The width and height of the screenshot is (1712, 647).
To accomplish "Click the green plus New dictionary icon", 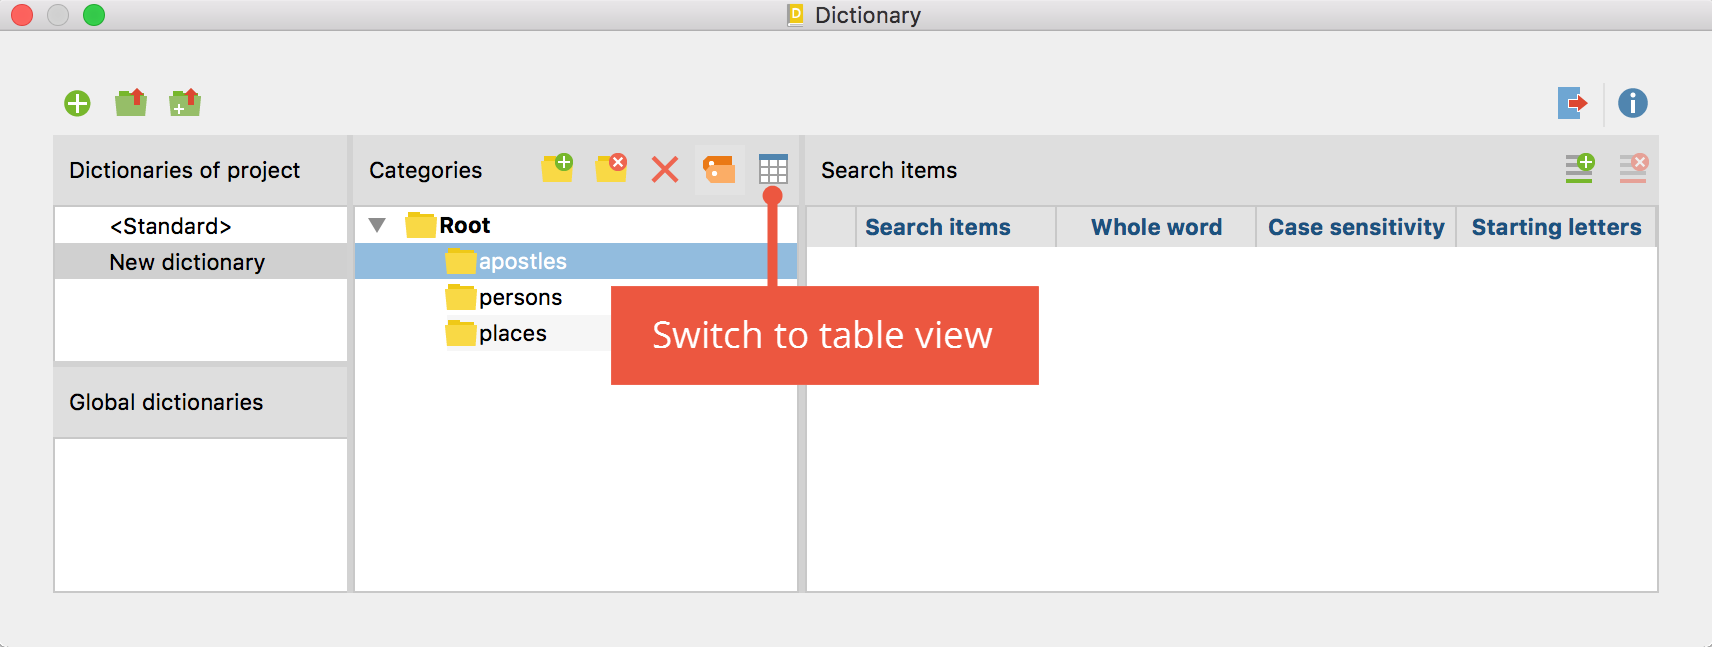I will click(x=77, y=103).
